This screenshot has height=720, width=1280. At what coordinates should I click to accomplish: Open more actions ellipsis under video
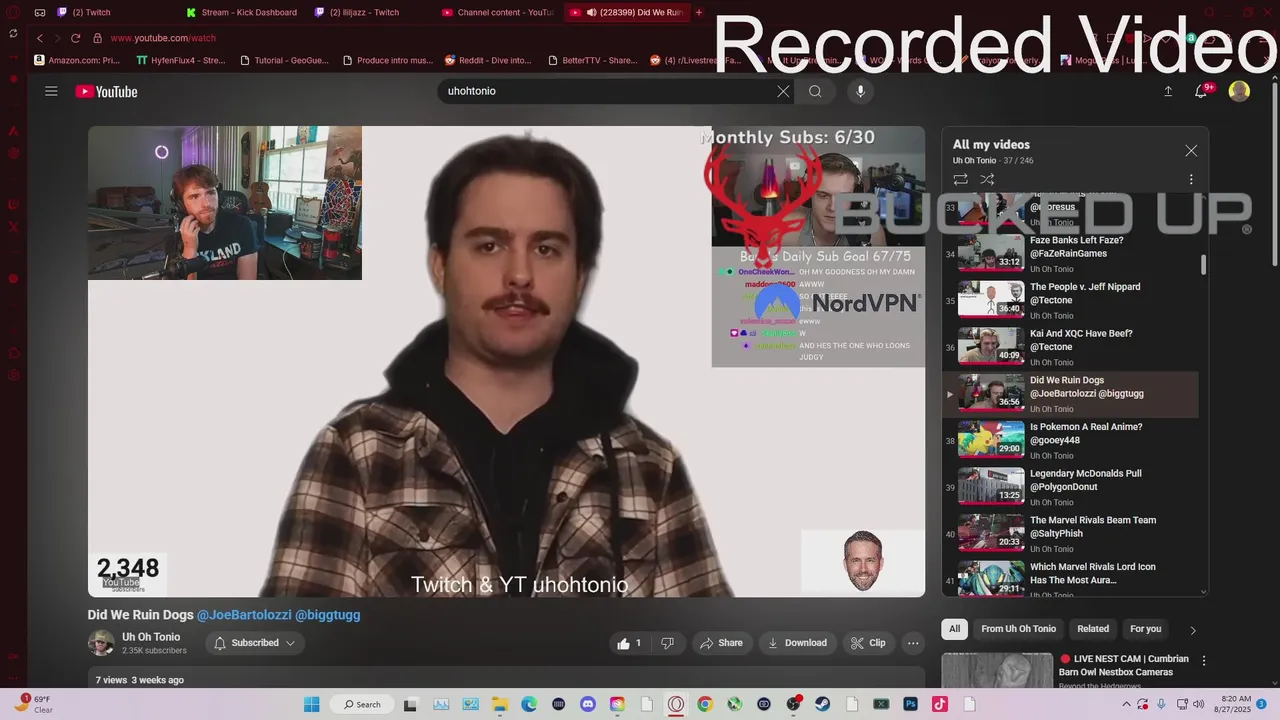(x=913, y=643)
